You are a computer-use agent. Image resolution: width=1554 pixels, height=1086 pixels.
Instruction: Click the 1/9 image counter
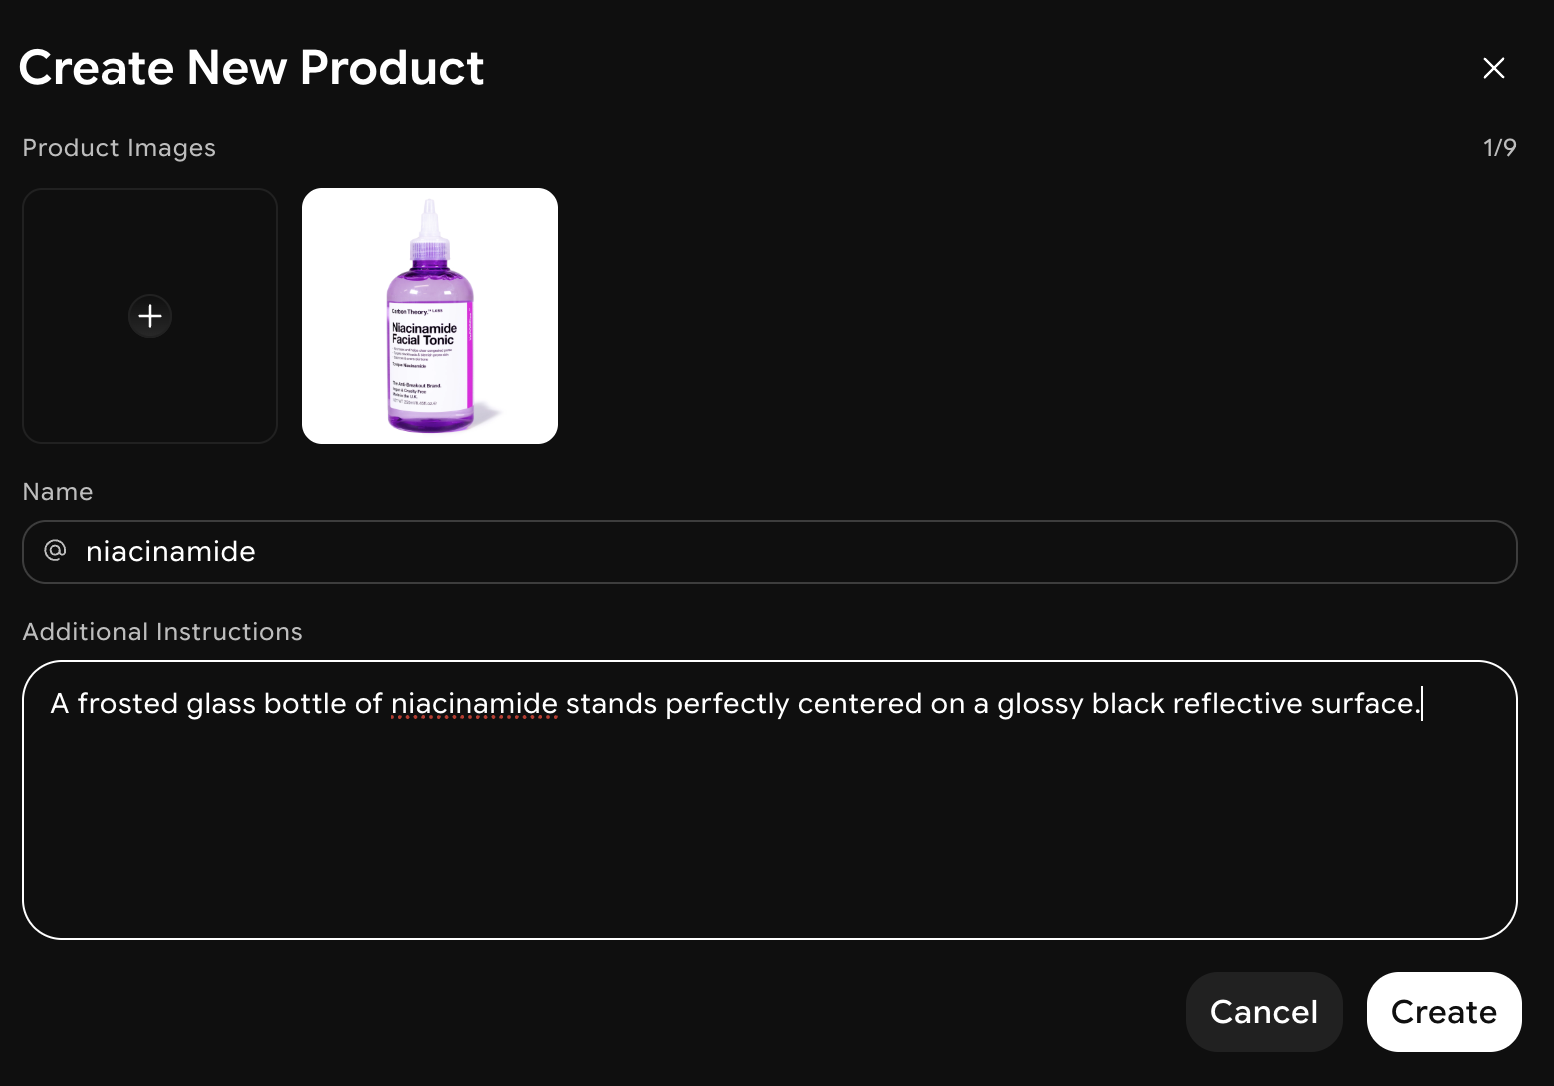coord(1499,148)
